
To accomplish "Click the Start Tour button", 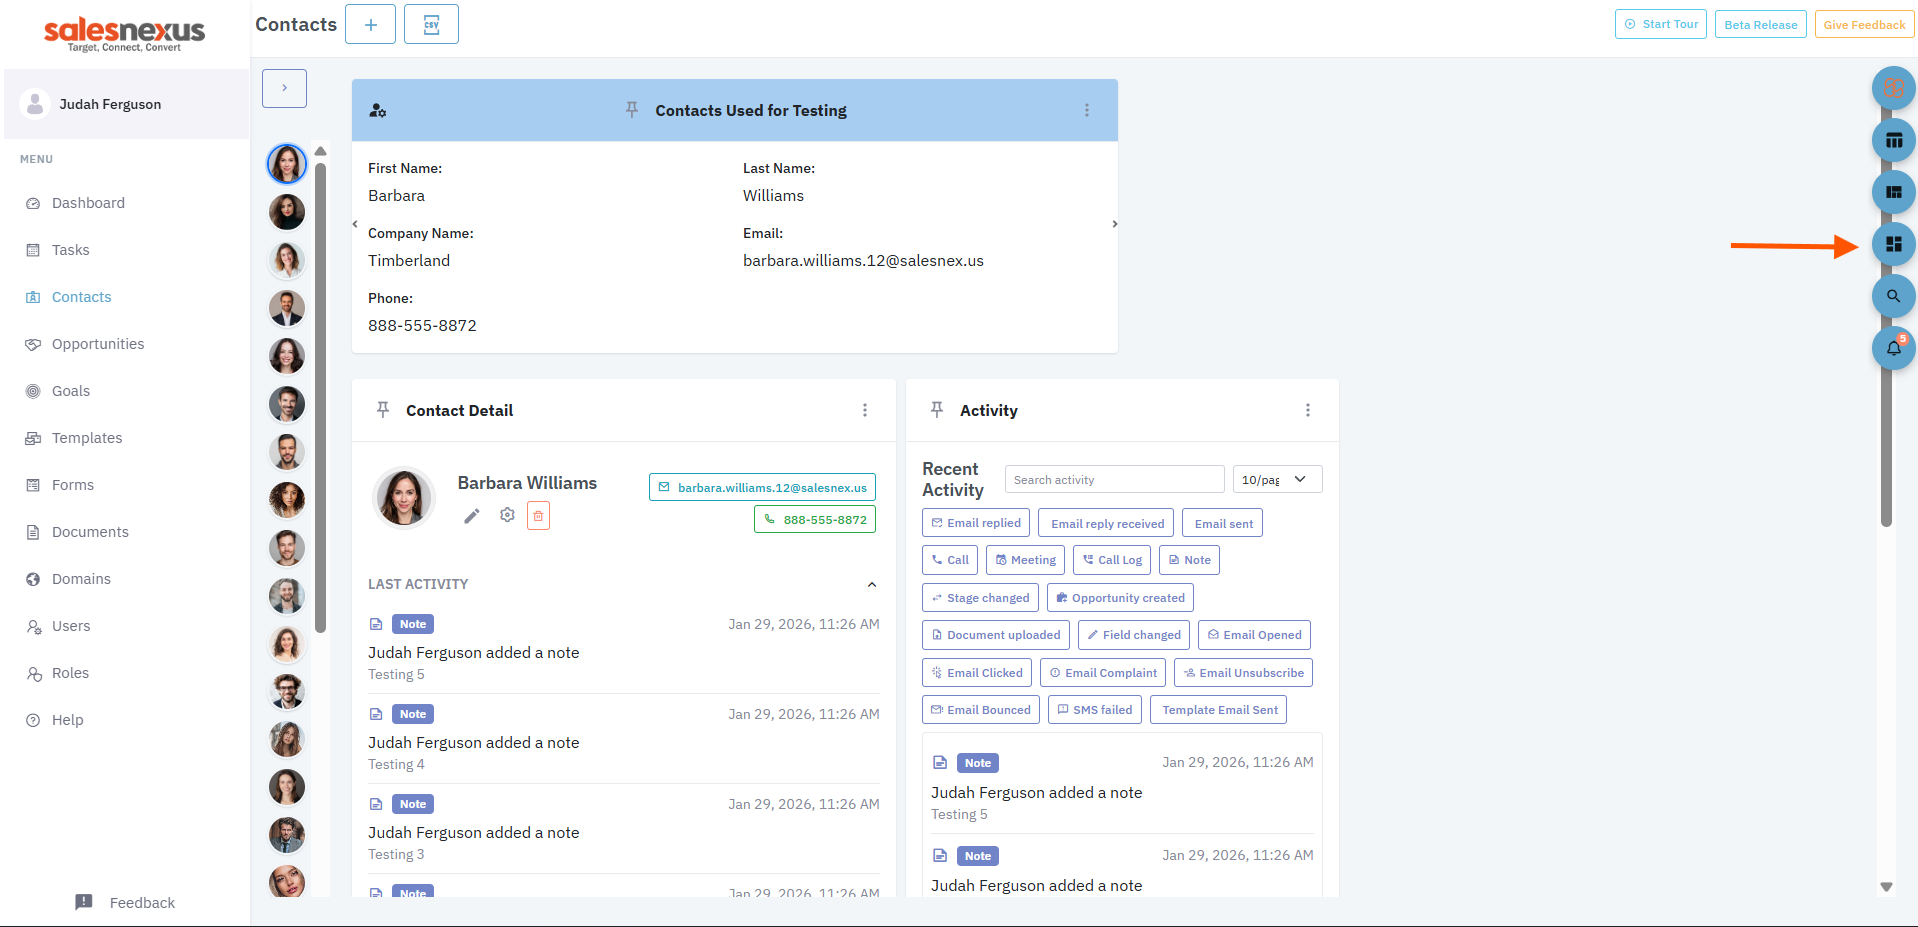I will click(1660, 25).
